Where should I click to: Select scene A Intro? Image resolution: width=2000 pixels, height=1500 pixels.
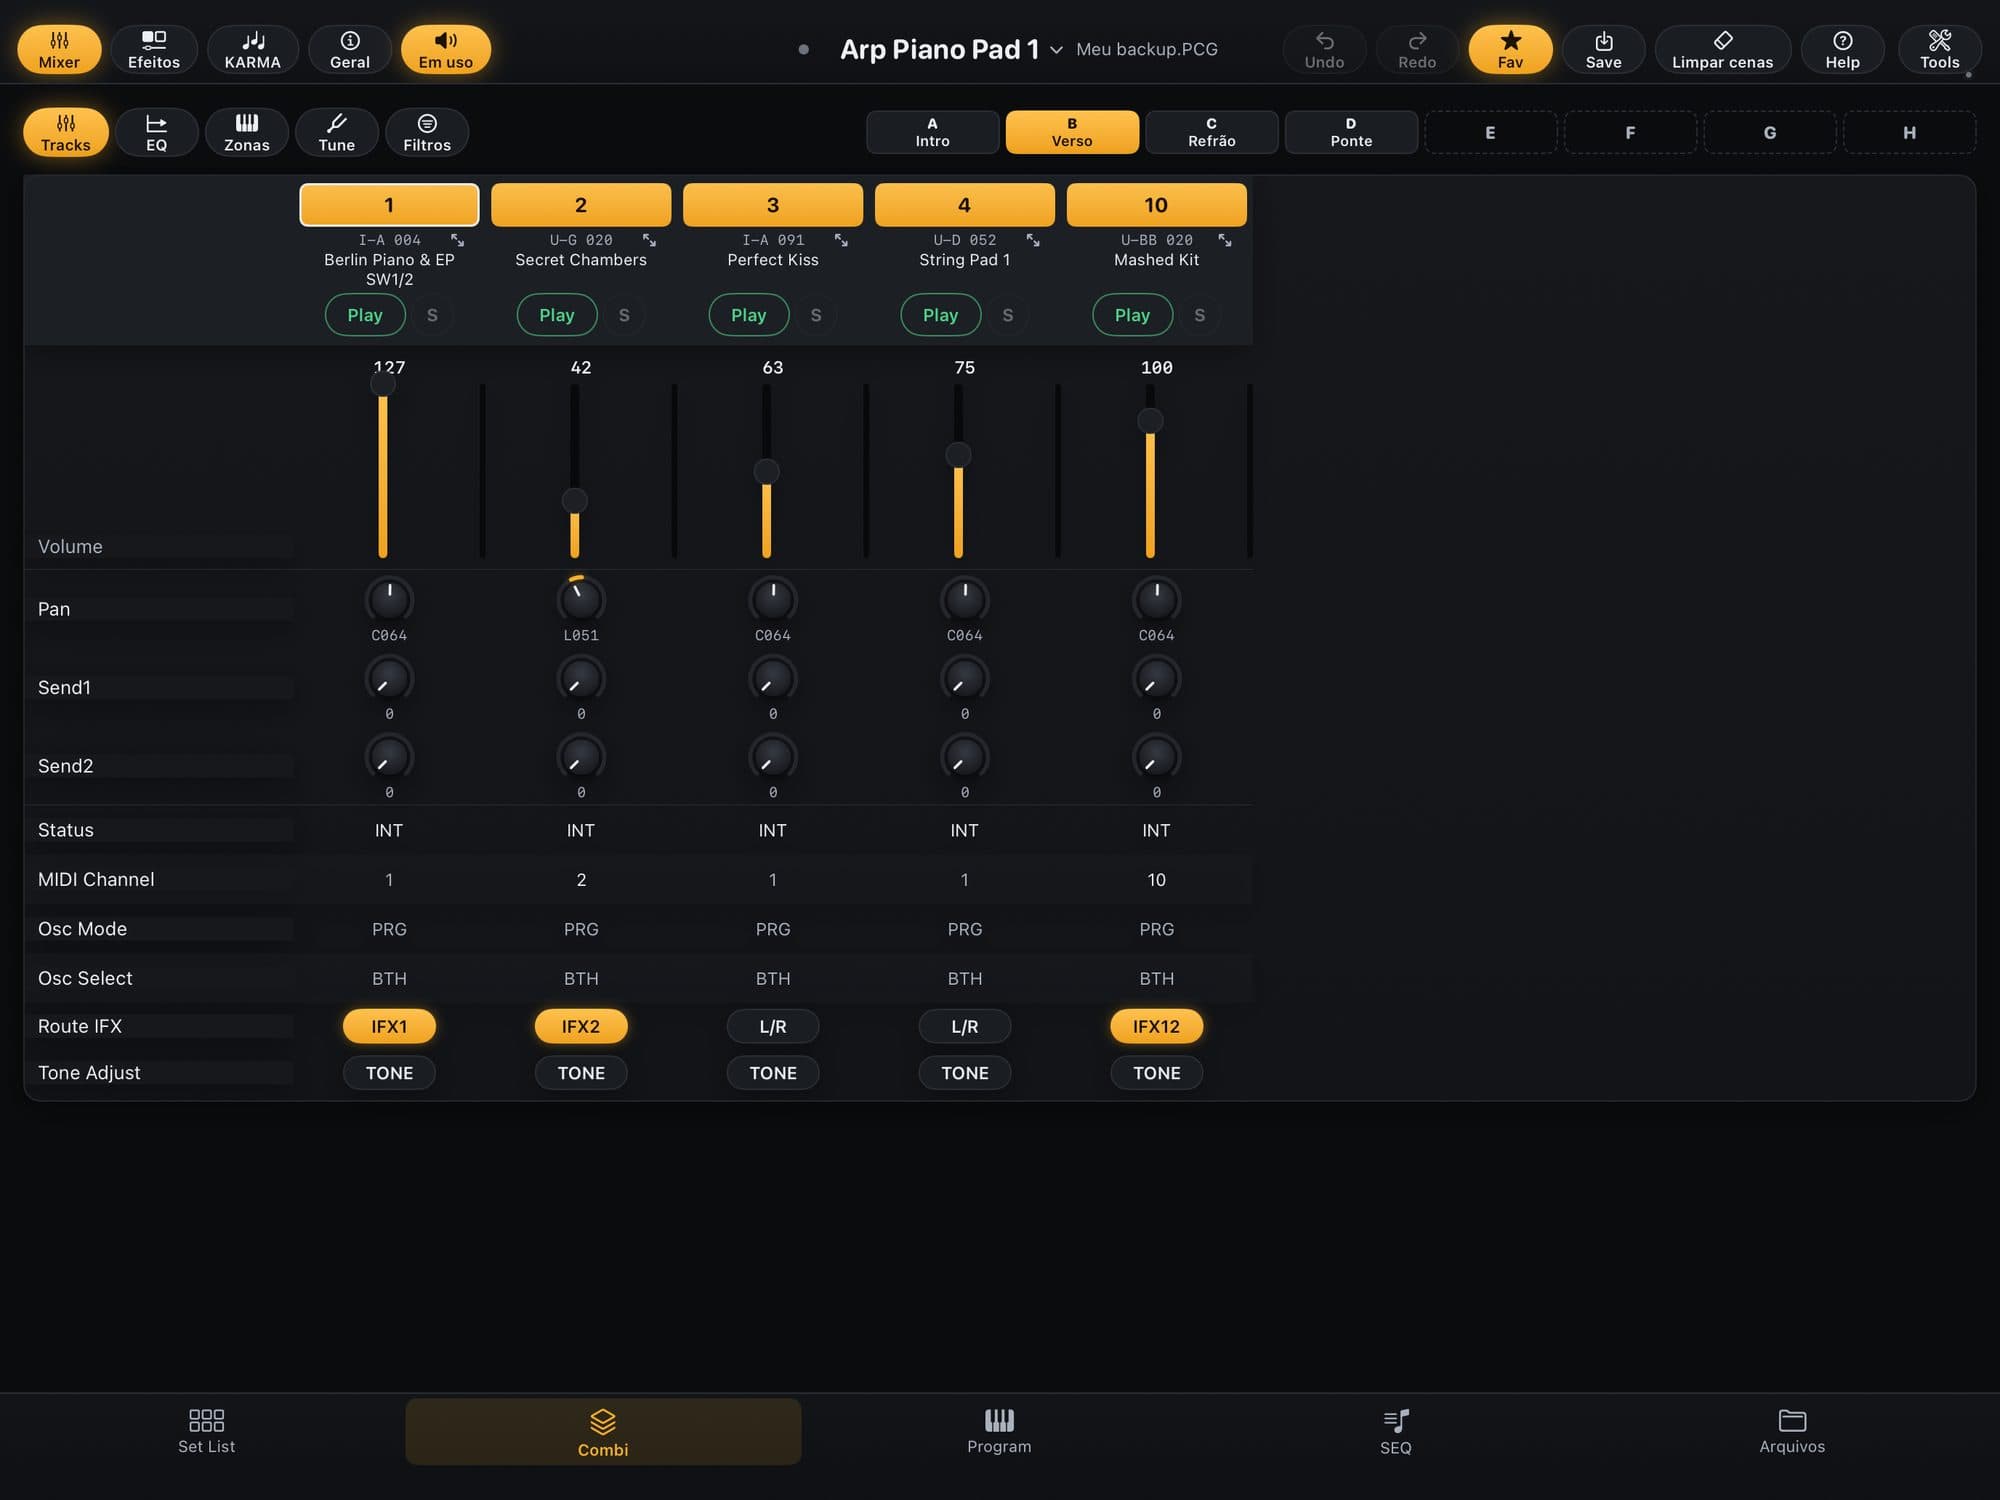[x=932, y=132]
